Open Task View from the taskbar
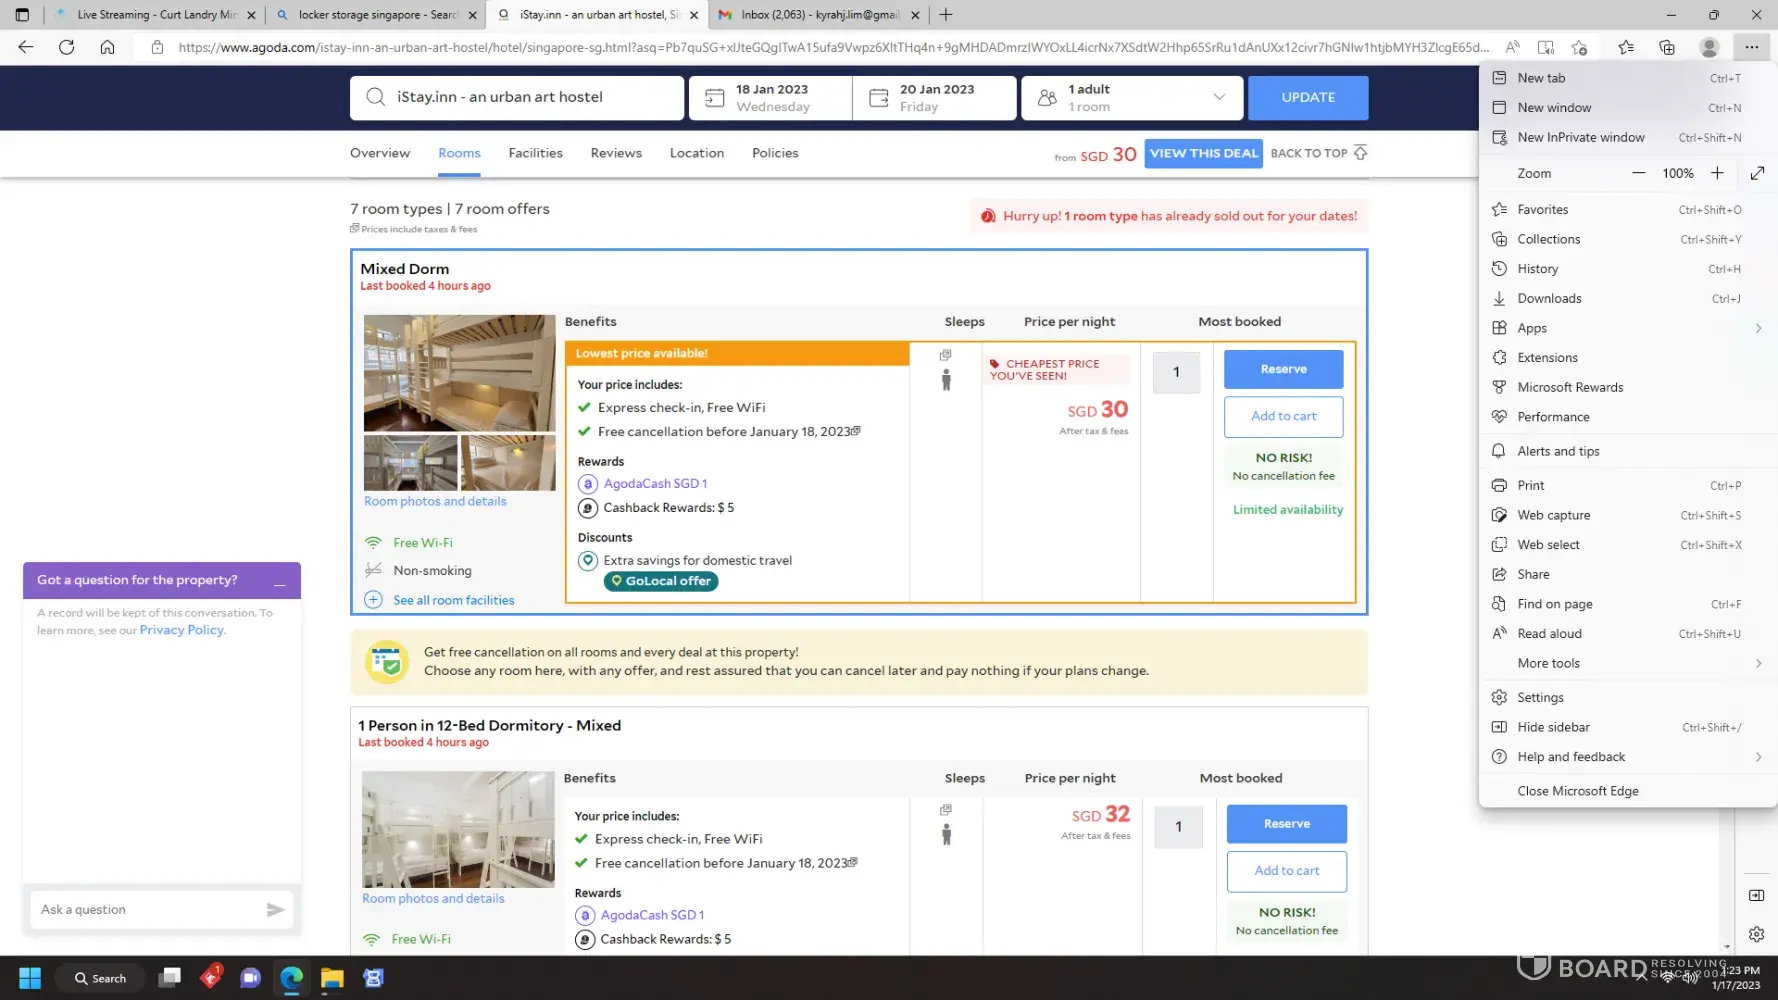 pos(170,978)
